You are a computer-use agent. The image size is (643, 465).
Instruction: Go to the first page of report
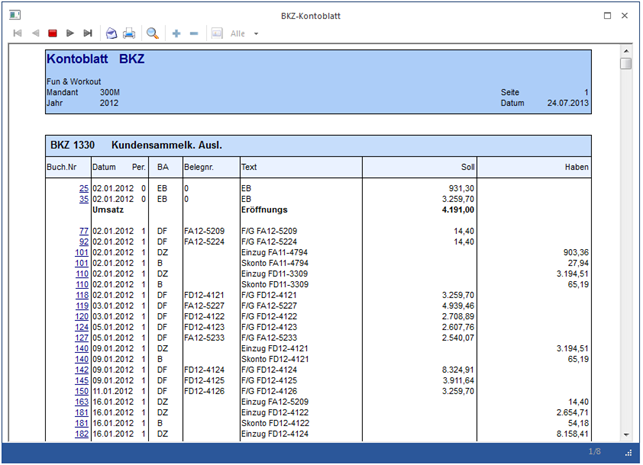[x=17, y=33]
